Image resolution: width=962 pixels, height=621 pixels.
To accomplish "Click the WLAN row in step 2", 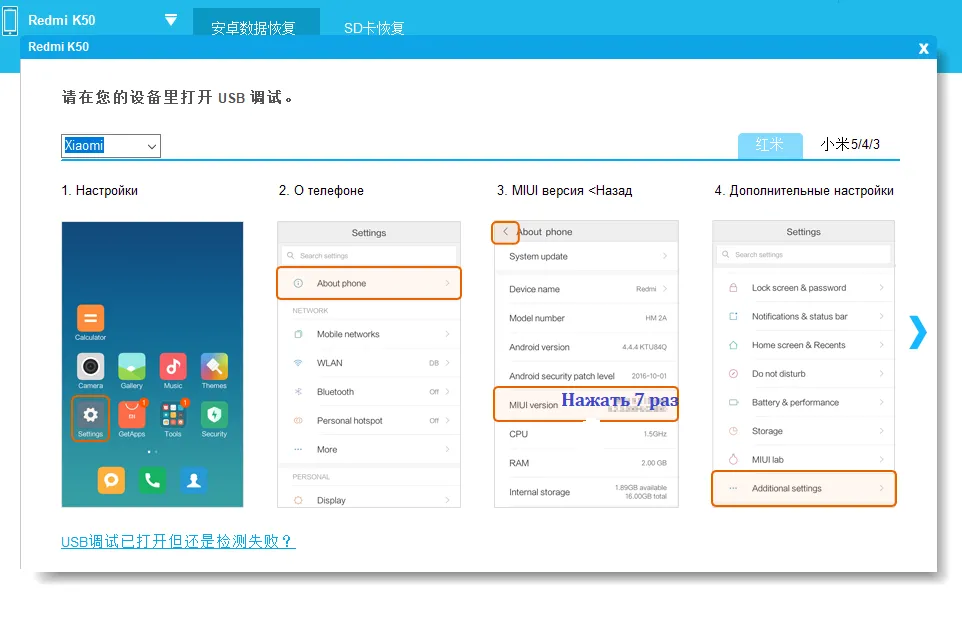I will tap(369, 363).
